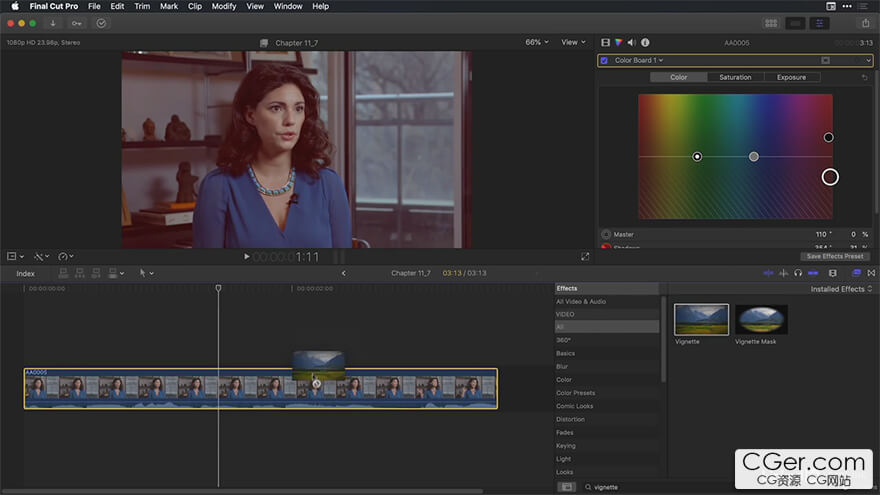880x495 pixels.
Task: Disable the Color Board 1 checkbox
Action: (x=604, y=60)
